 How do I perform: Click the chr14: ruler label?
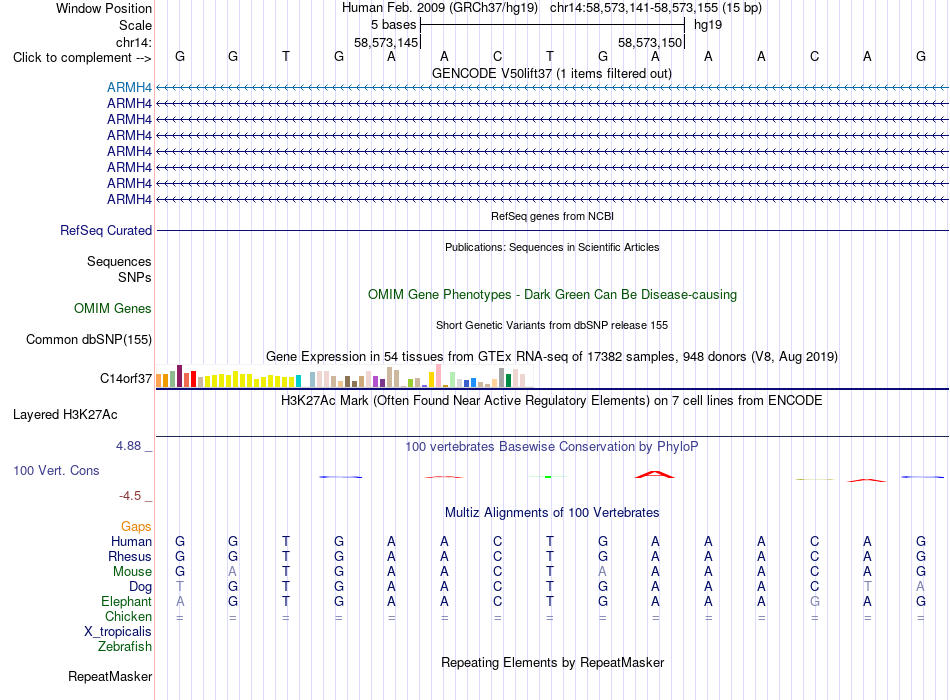click(x=133, y=42)
